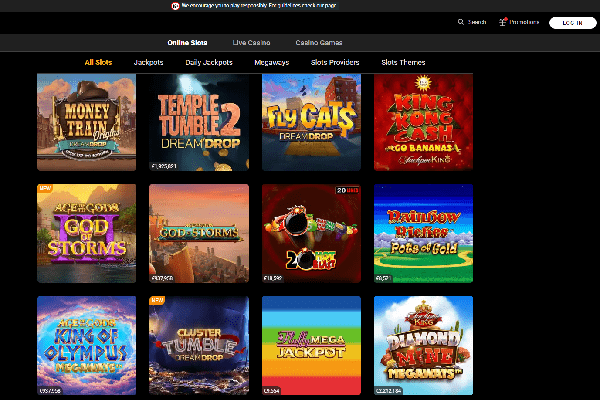
Task: Click the LOG IN button
Action: 572,23
